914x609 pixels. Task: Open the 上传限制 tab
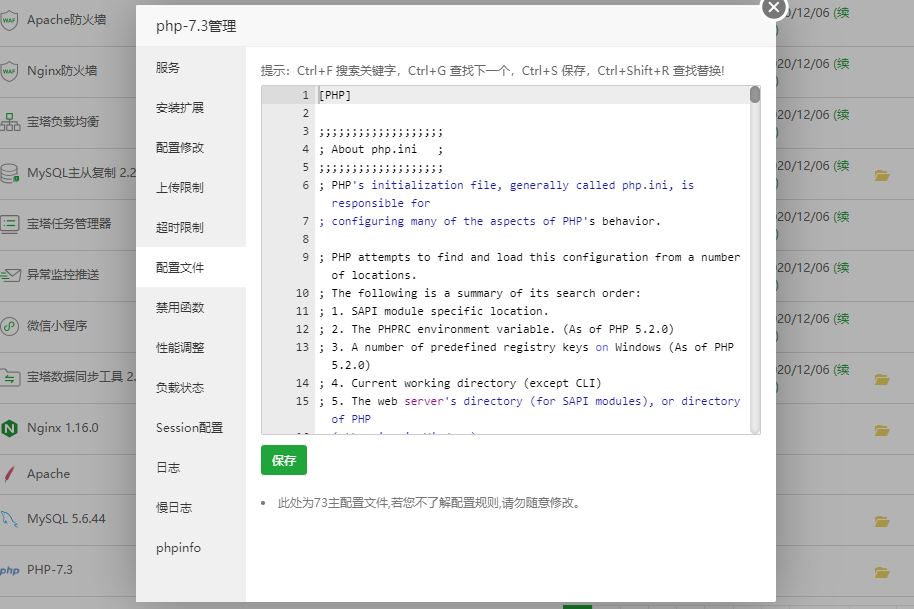pyautogui.click(x=191, y=188)
